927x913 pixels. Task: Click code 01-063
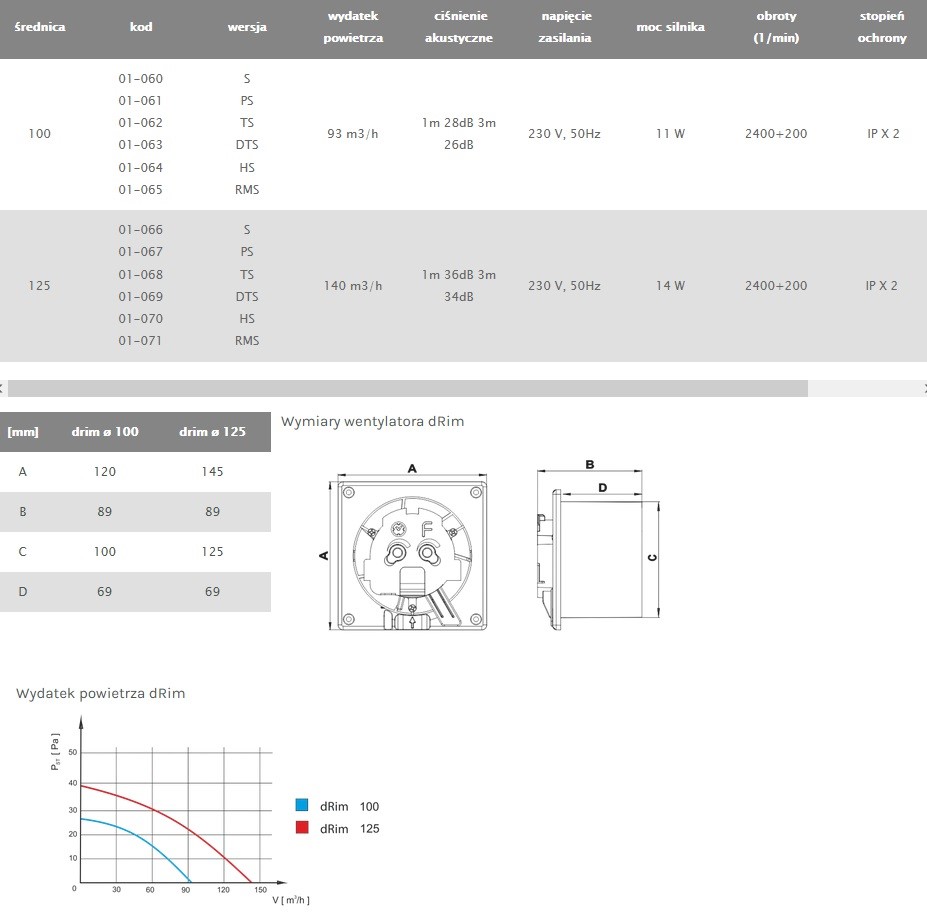click(141, 144)
